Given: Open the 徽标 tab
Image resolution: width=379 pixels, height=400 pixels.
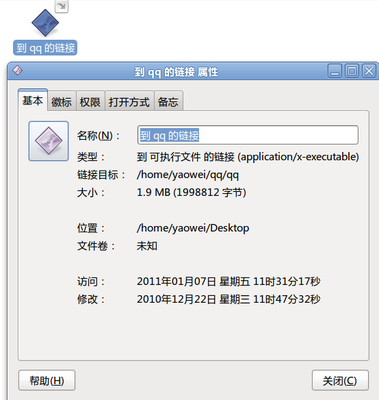Looking at the screenshot, I should (x=62, y=102).
